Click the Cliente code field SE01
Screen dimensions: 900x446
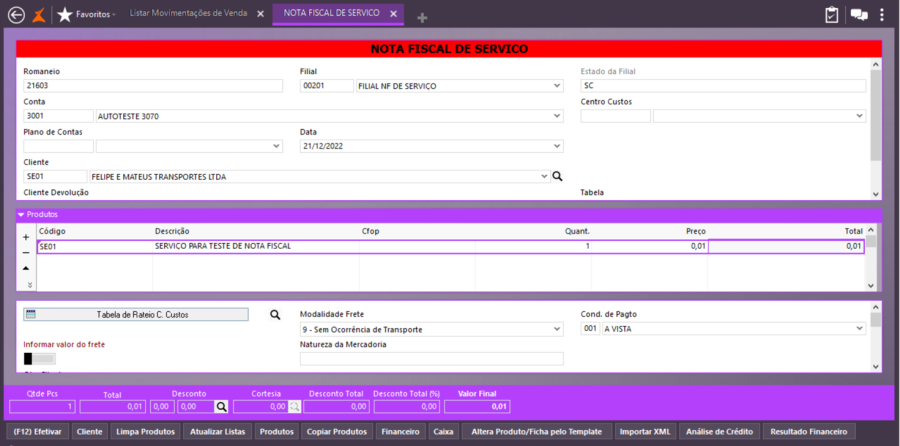tap(55, 177)
